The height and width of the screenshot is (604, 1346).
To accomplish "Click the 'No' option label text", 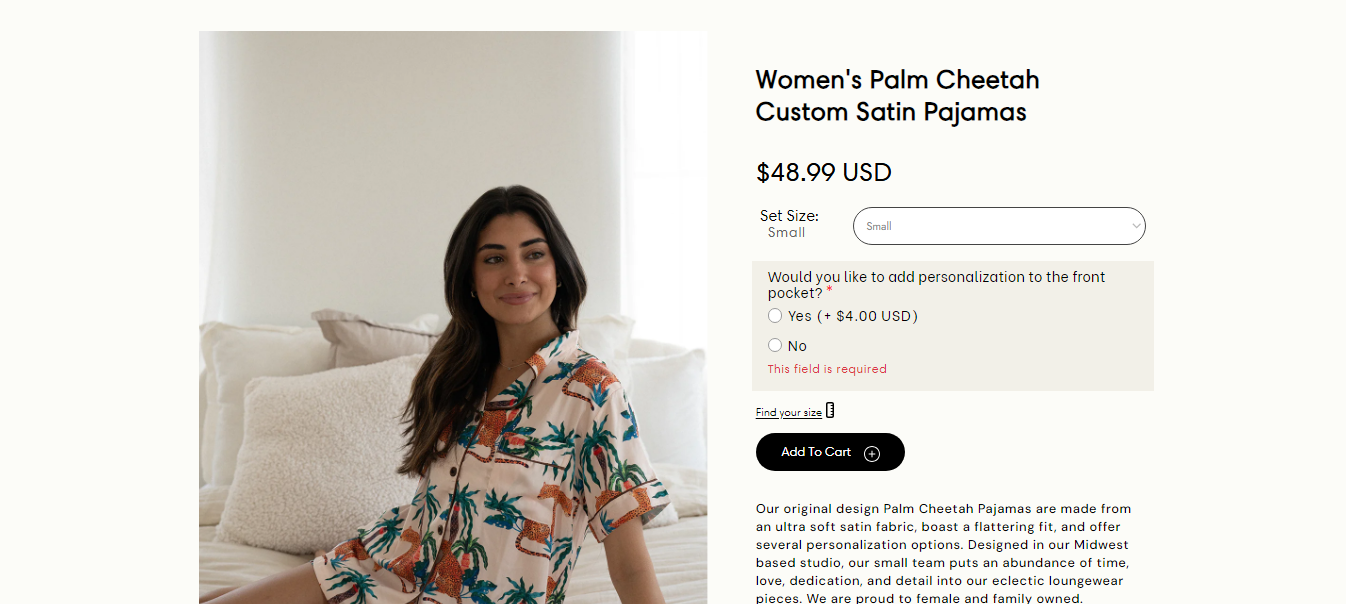I will pyautogui.click(x=797, y=346).
